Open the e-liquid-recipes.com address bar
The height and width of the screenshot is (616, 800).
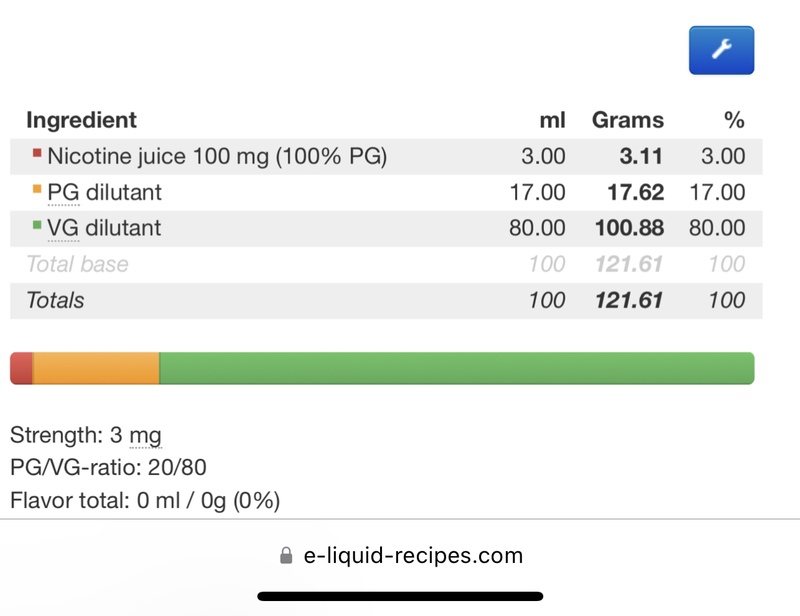(401, 555)
